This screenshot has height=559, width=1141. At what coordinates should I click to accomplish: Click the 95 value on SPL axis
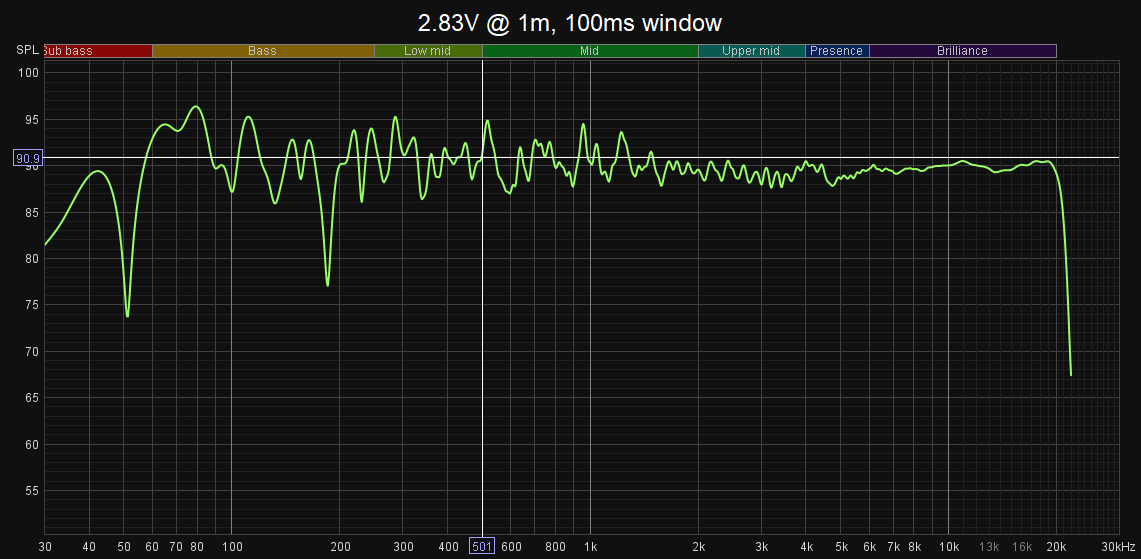click(32, 119)
